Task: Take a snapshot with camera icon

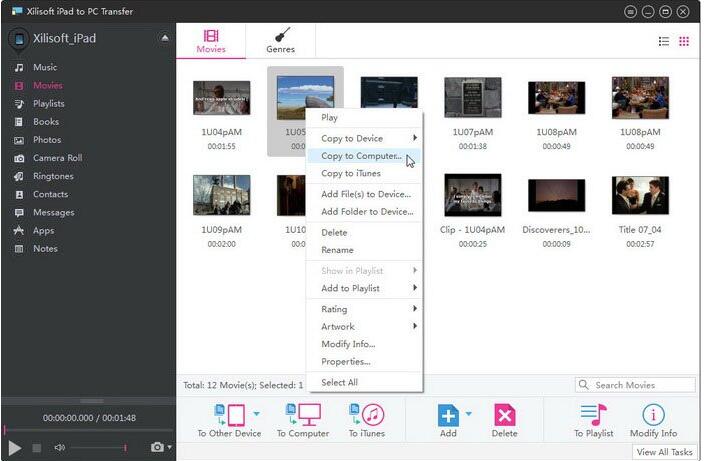Action: click(157, 447)
